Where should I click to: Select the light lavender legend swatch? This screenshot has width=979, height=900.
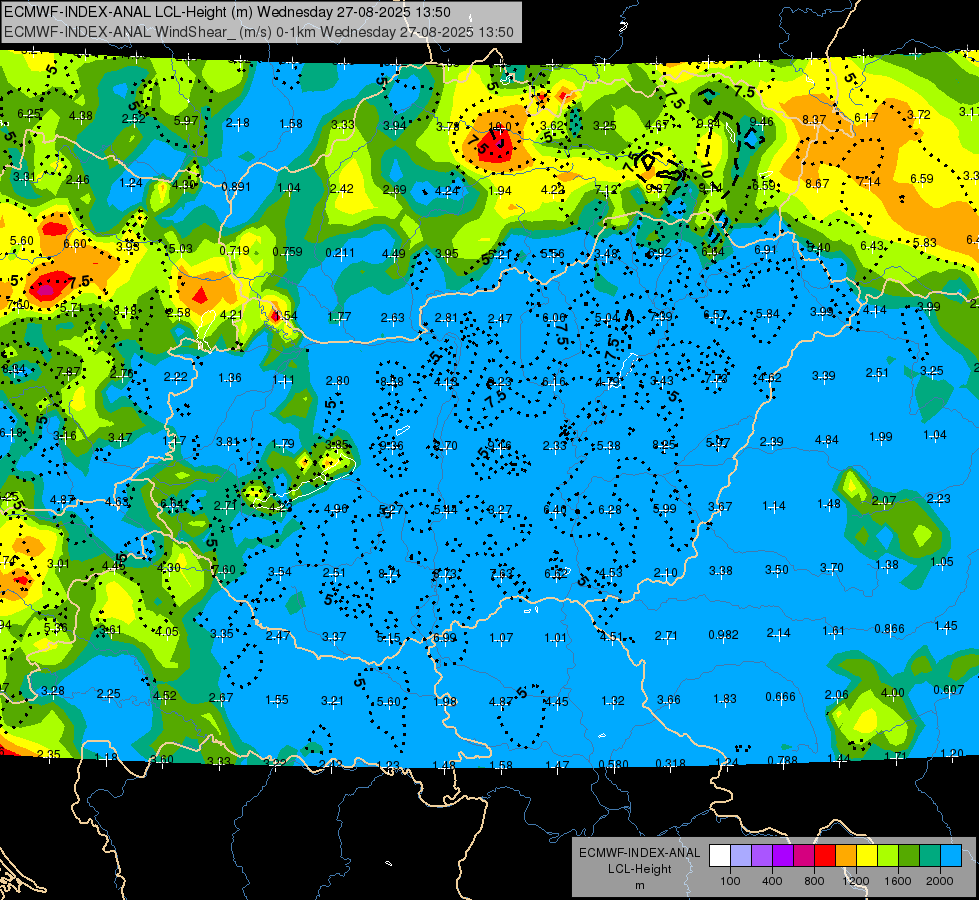tap(741, 856)
